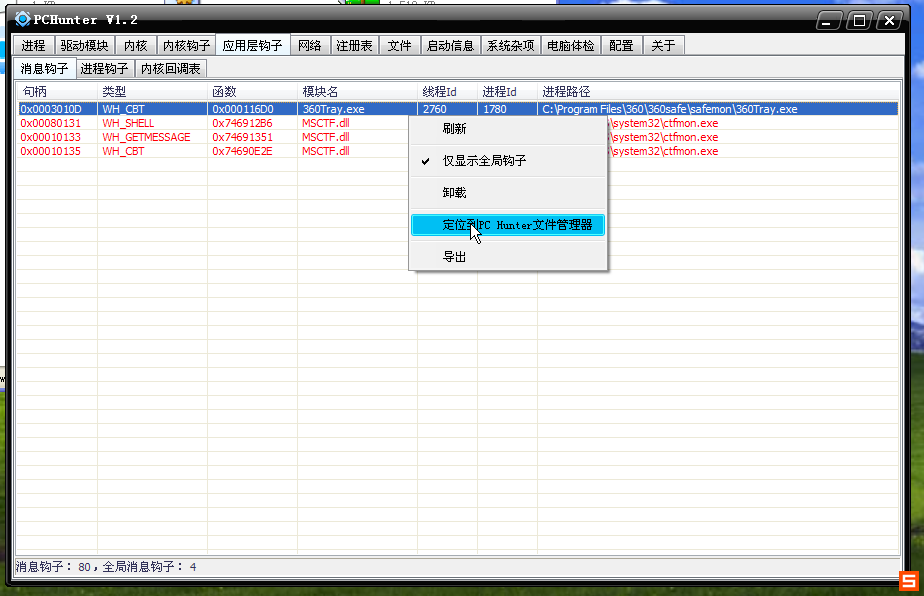Viewport: 924px width, 596px height.
Task: Click process Id 1780 cell
Action: tap(495, 109)
